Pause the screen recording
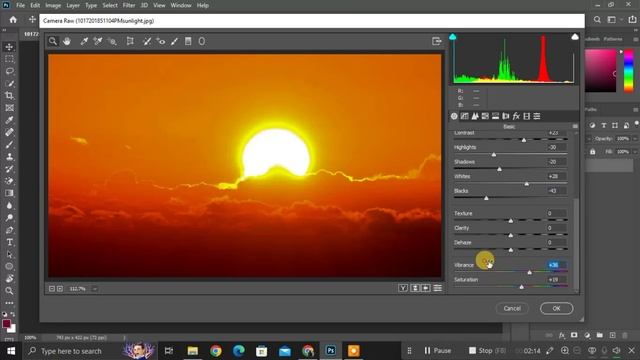The height and width of the screenshot is (360, 640). 438,351
